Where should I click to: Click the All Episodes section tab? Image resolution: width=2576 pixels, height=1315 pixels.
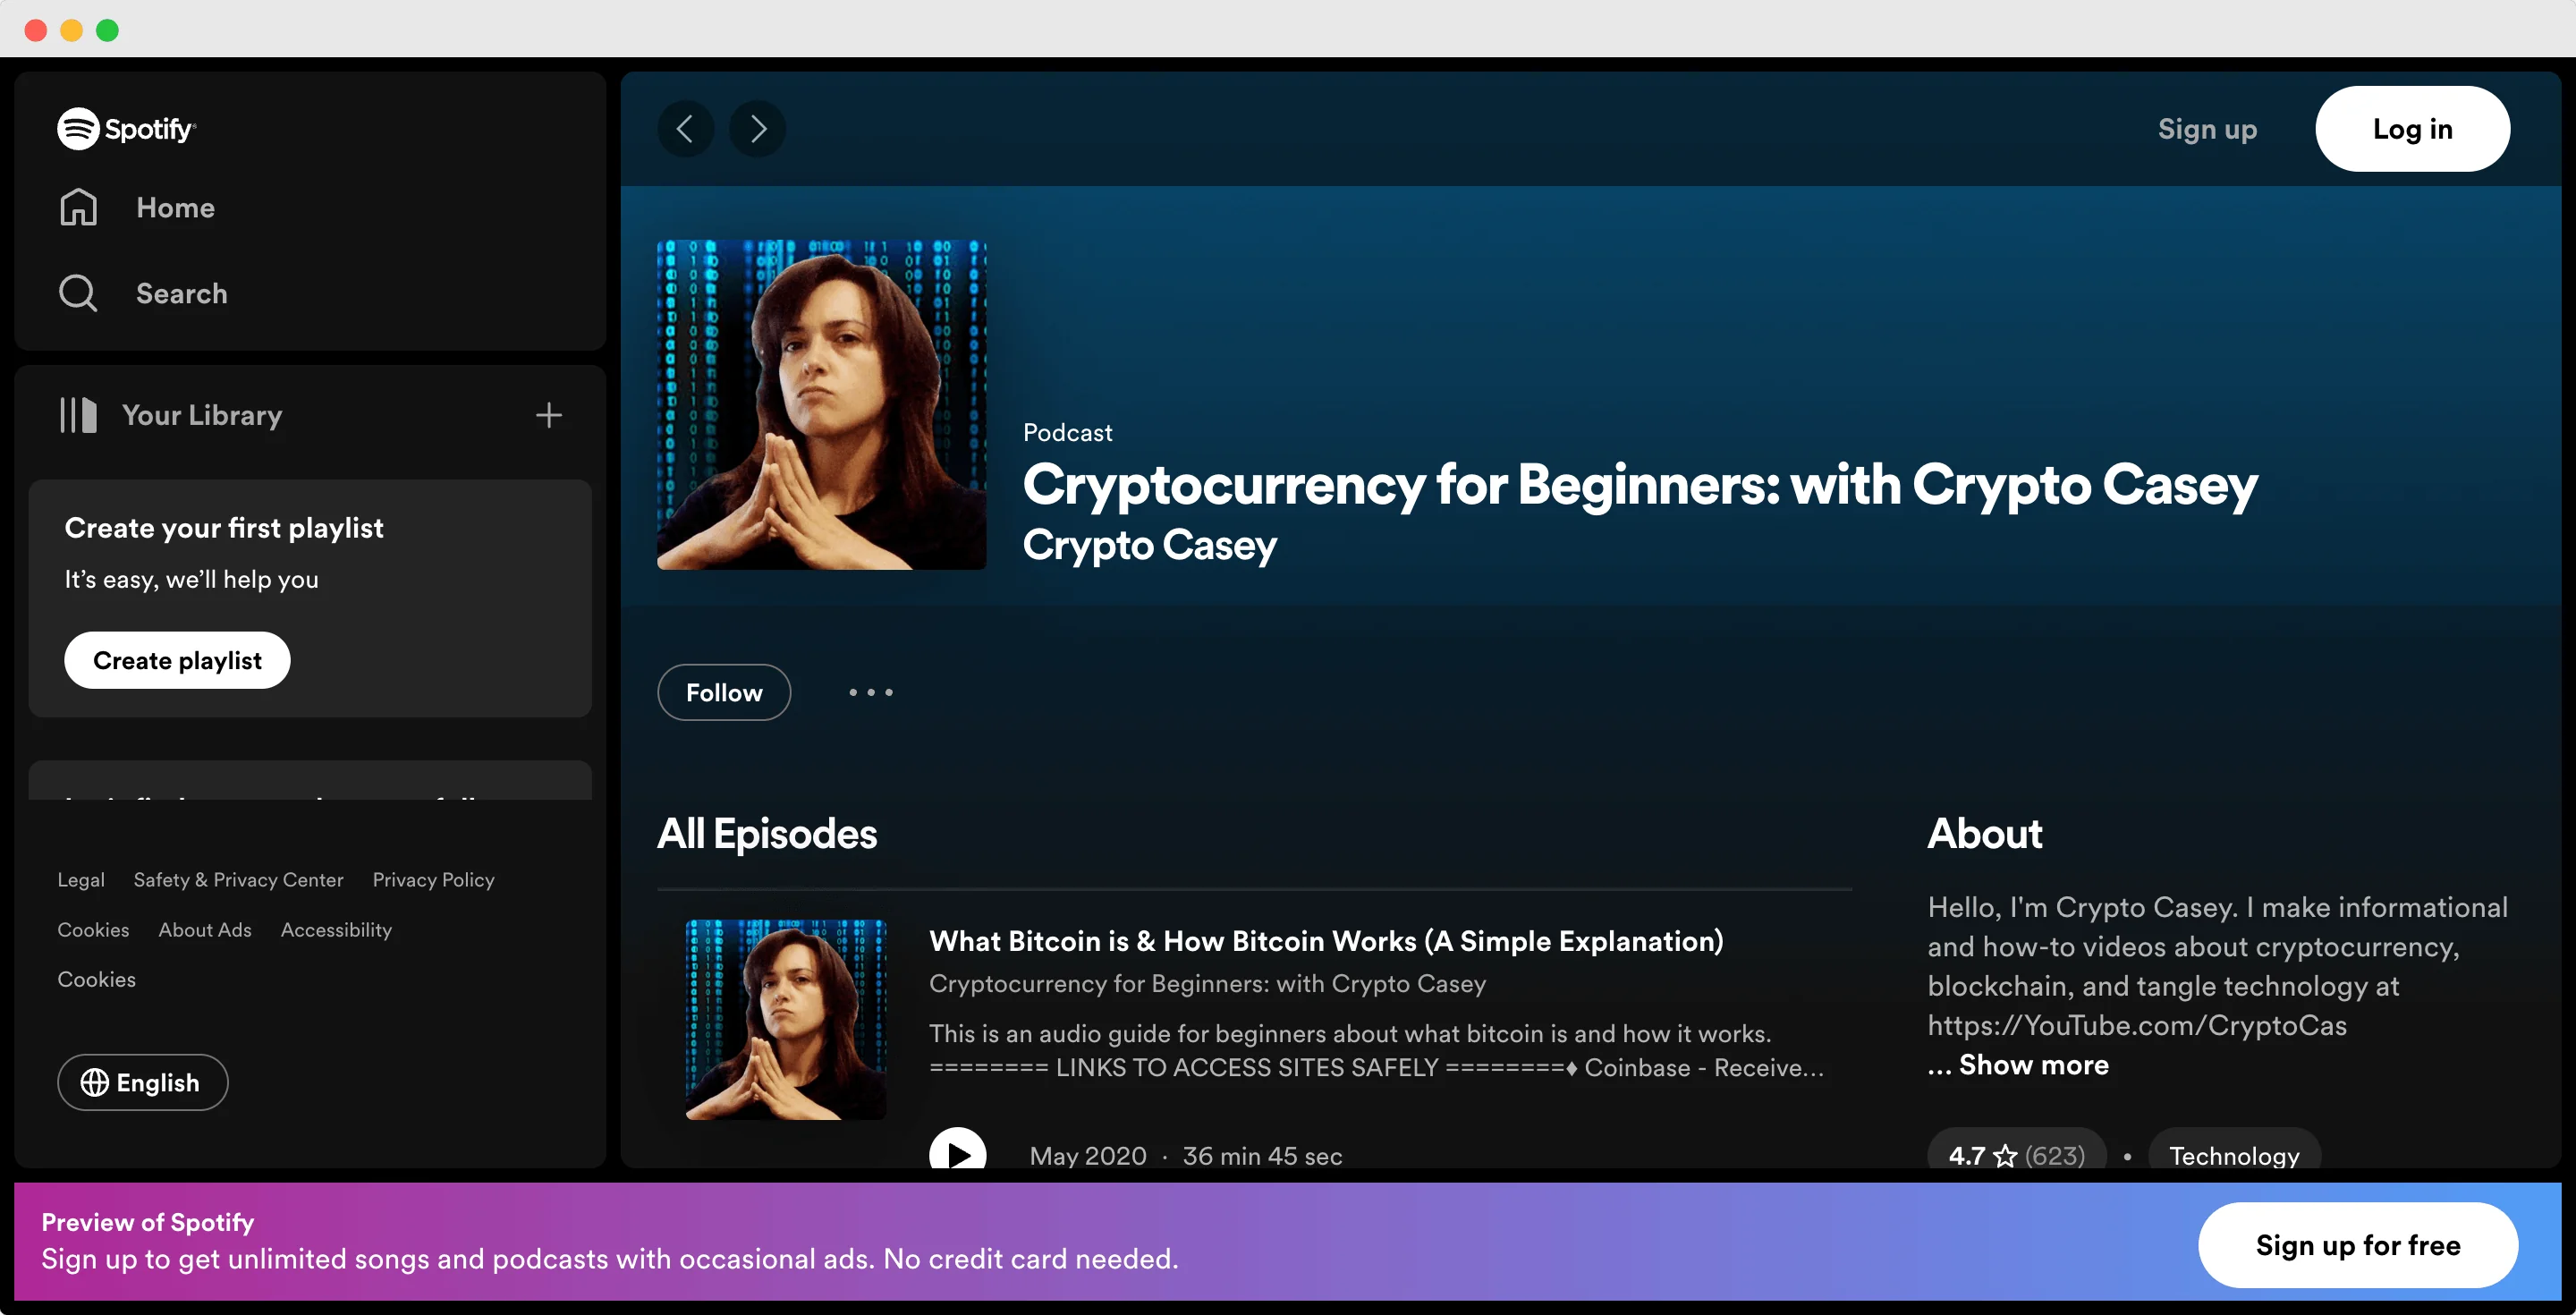point(767,834)
